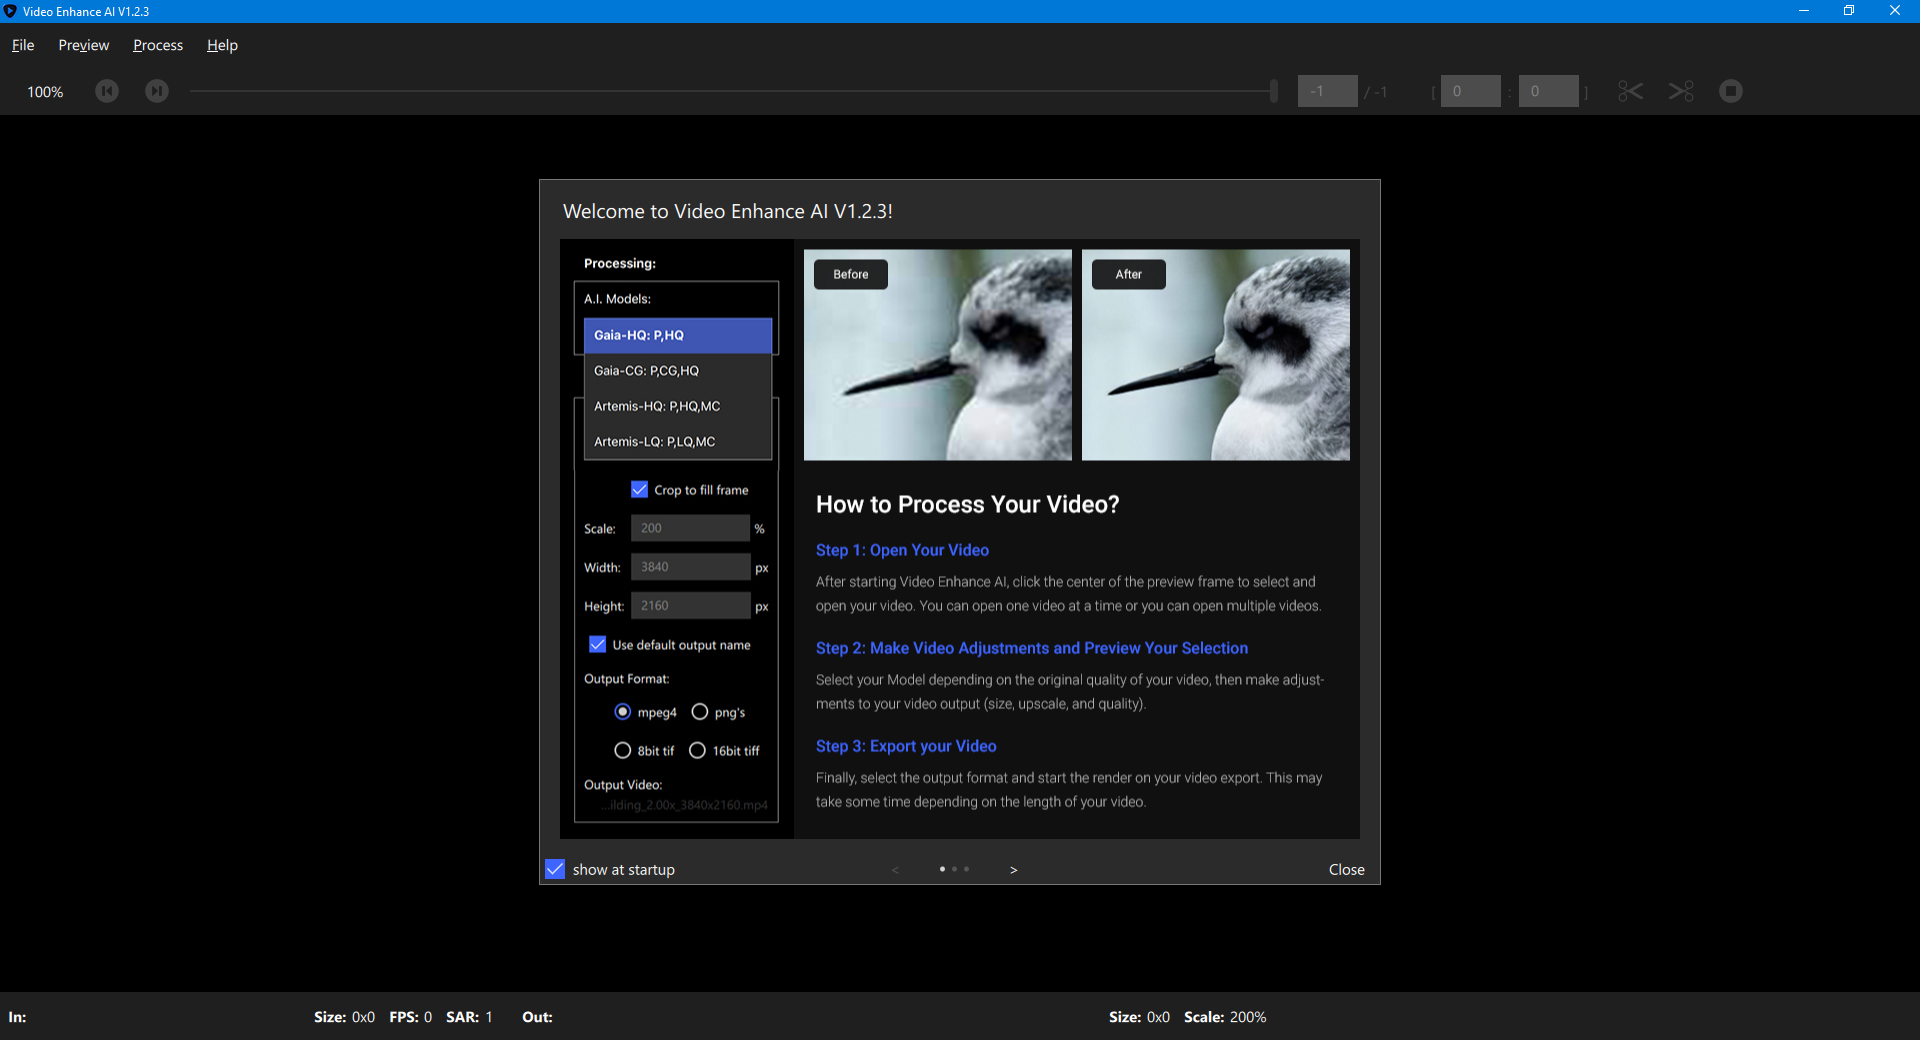Click the Height 2160 field
This screenshot has width=1920, height=1040.
pyautogui.click(x=690, y=606)
